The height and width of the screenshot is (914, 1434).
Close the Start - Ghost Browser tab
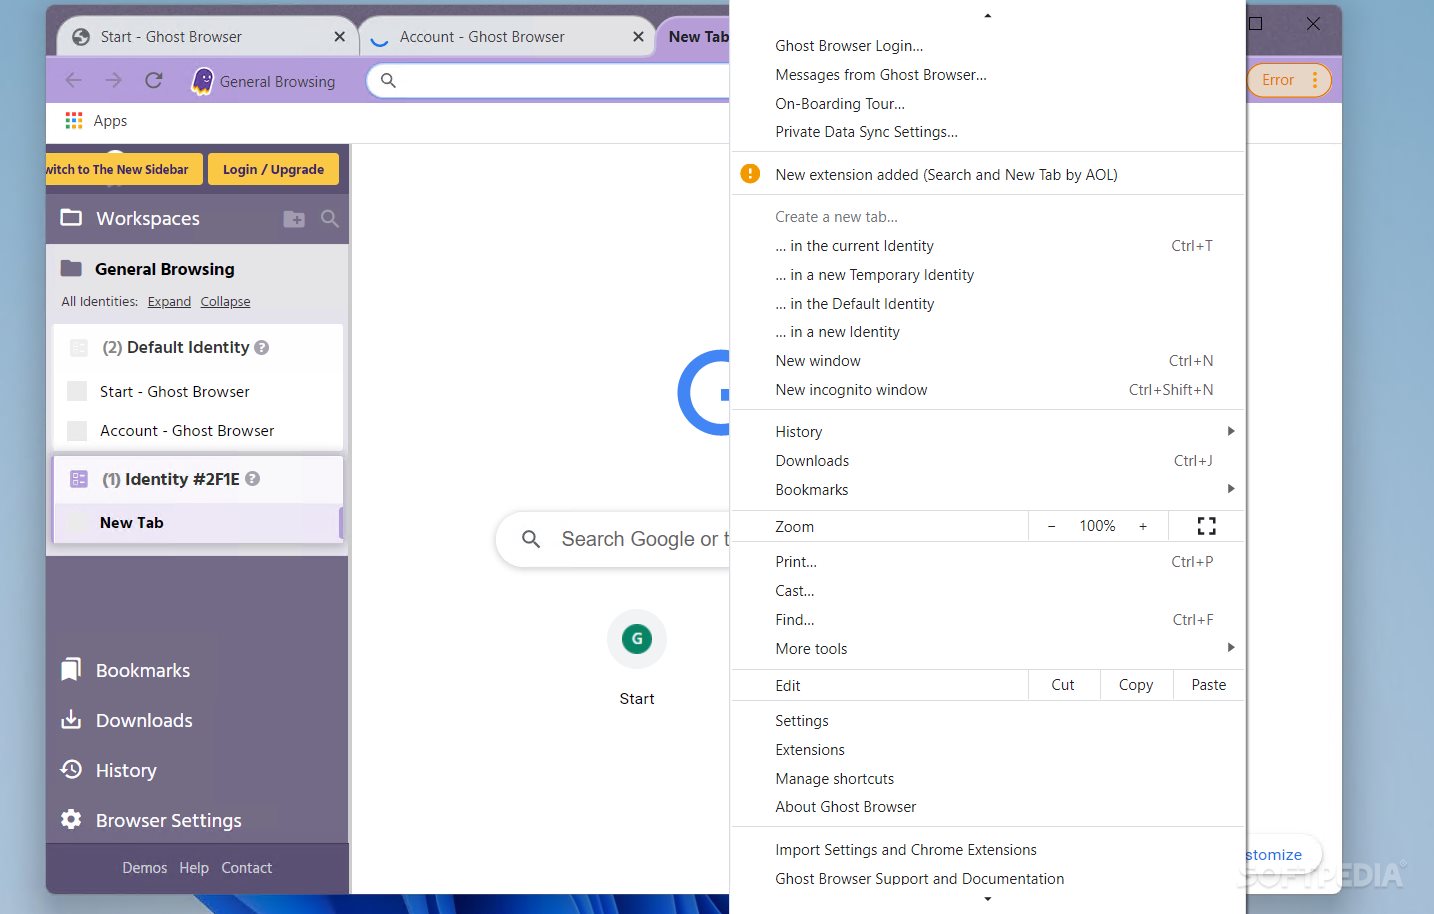tap(340, 37)
